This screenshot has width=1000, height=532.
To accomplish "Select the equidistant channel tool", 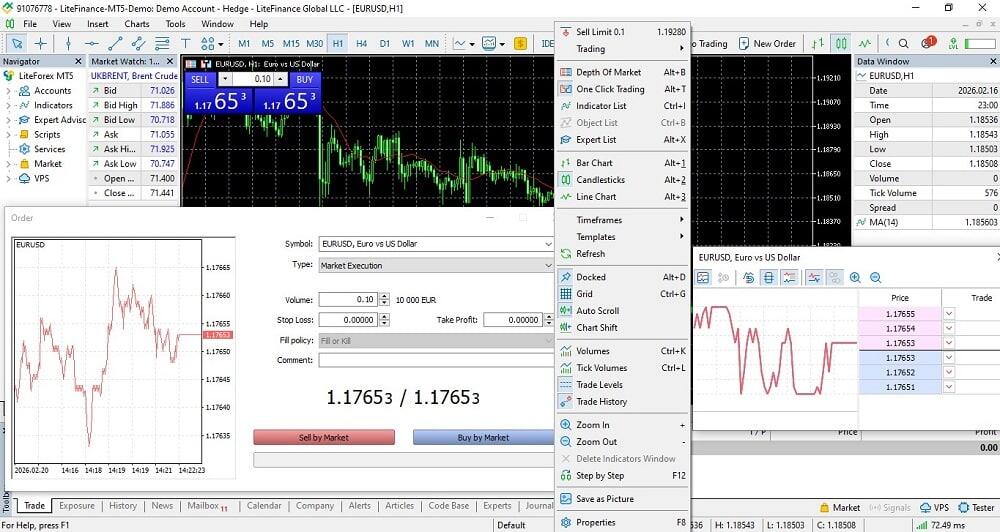I will [138, 43].
